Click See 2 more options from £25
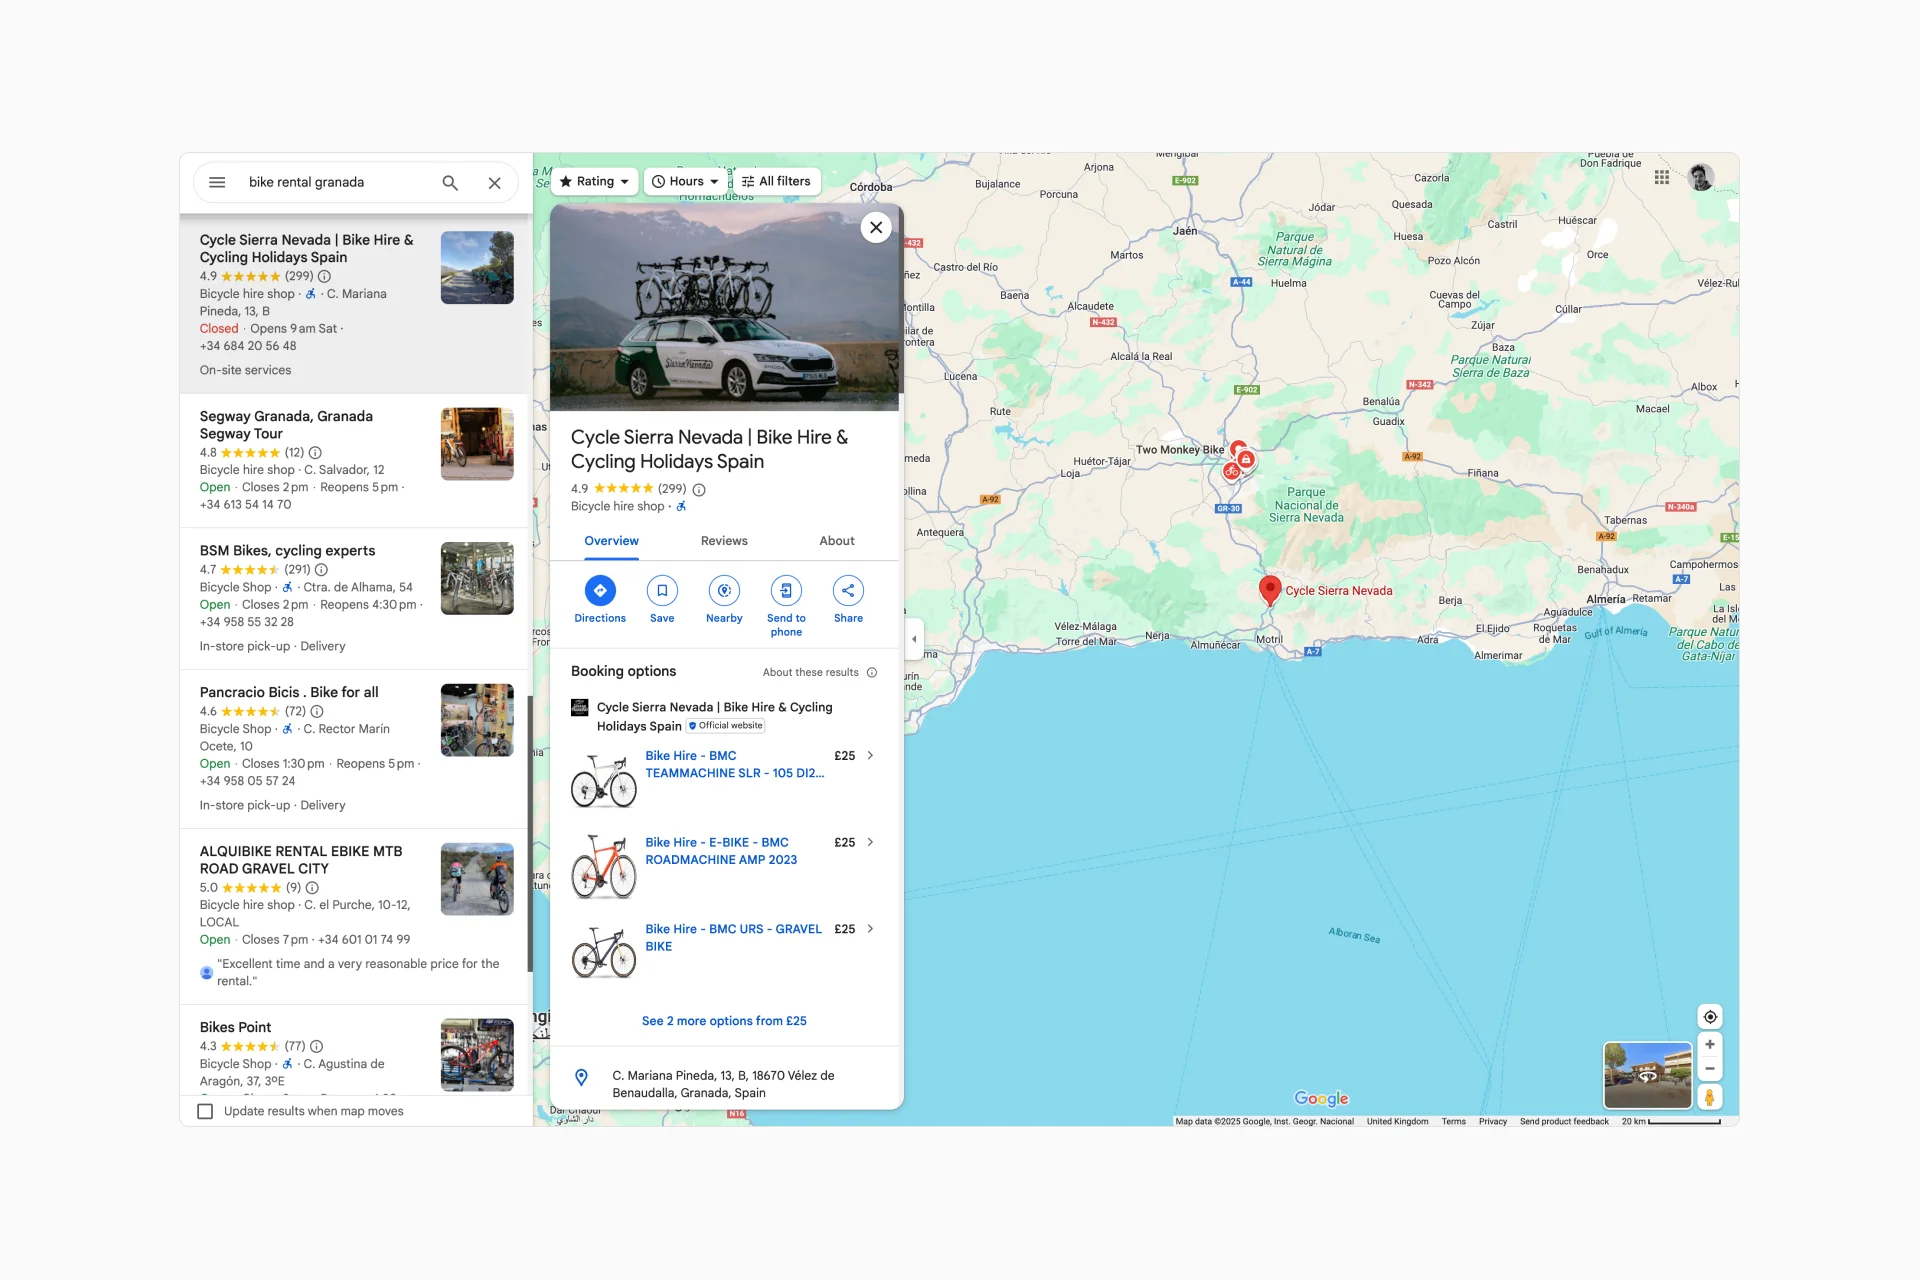Viewport: 1920px width, 1280px height. (x=724, y=1021)
